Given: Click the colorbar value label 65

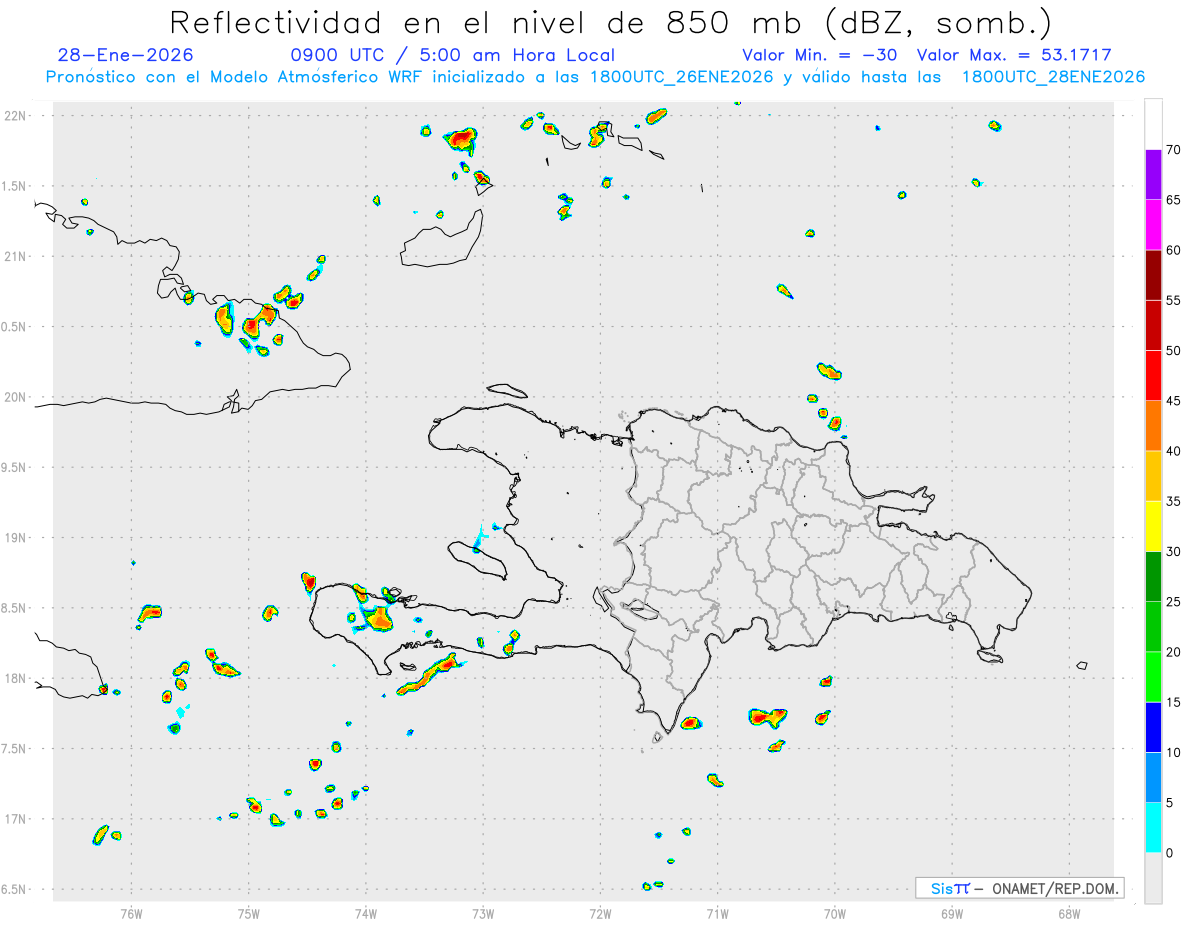Looking at the screenshot, I should coord(1174,200).
